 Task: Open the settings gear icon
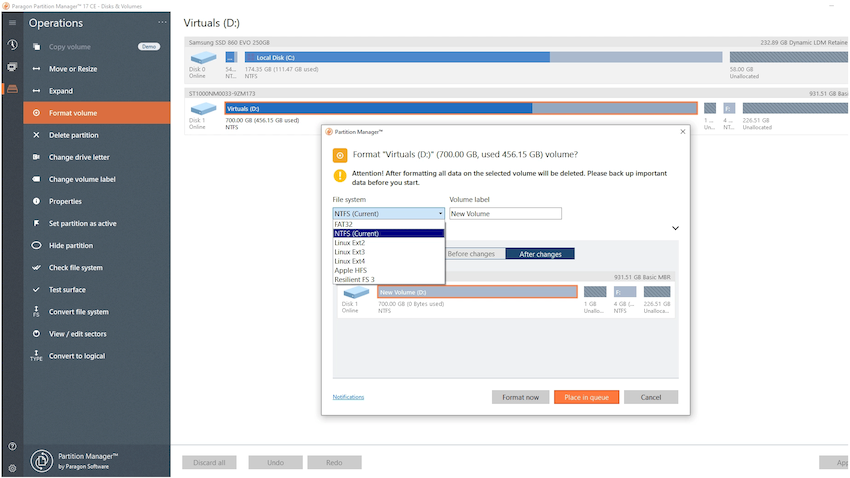12,468
